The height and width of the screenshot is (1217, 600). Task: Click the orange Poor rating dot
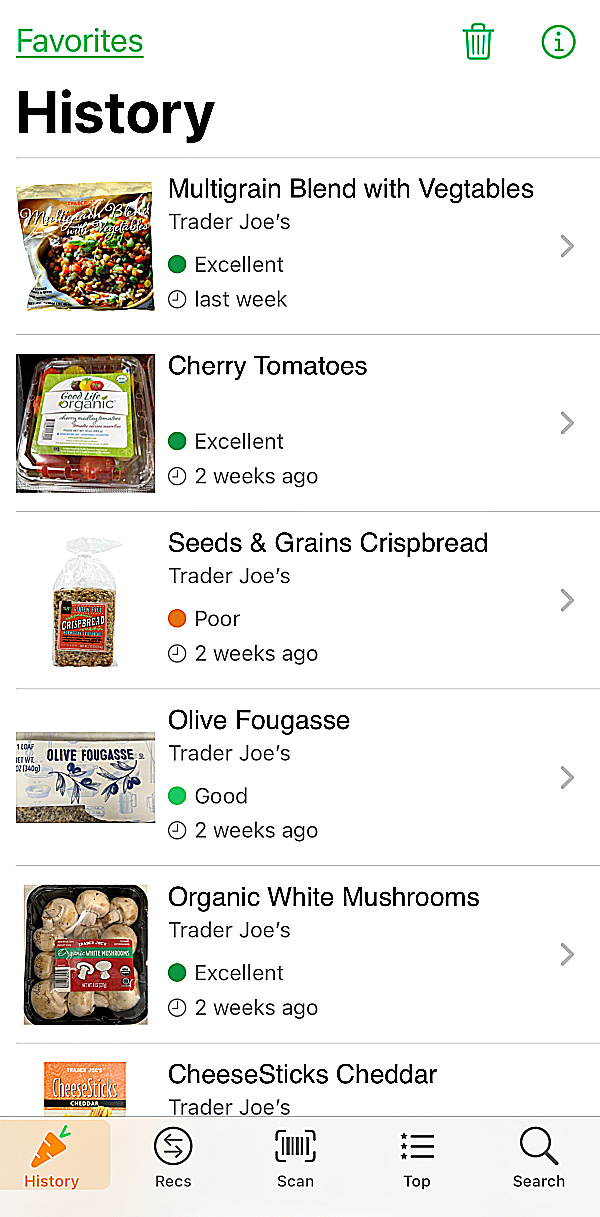[177, 619]
